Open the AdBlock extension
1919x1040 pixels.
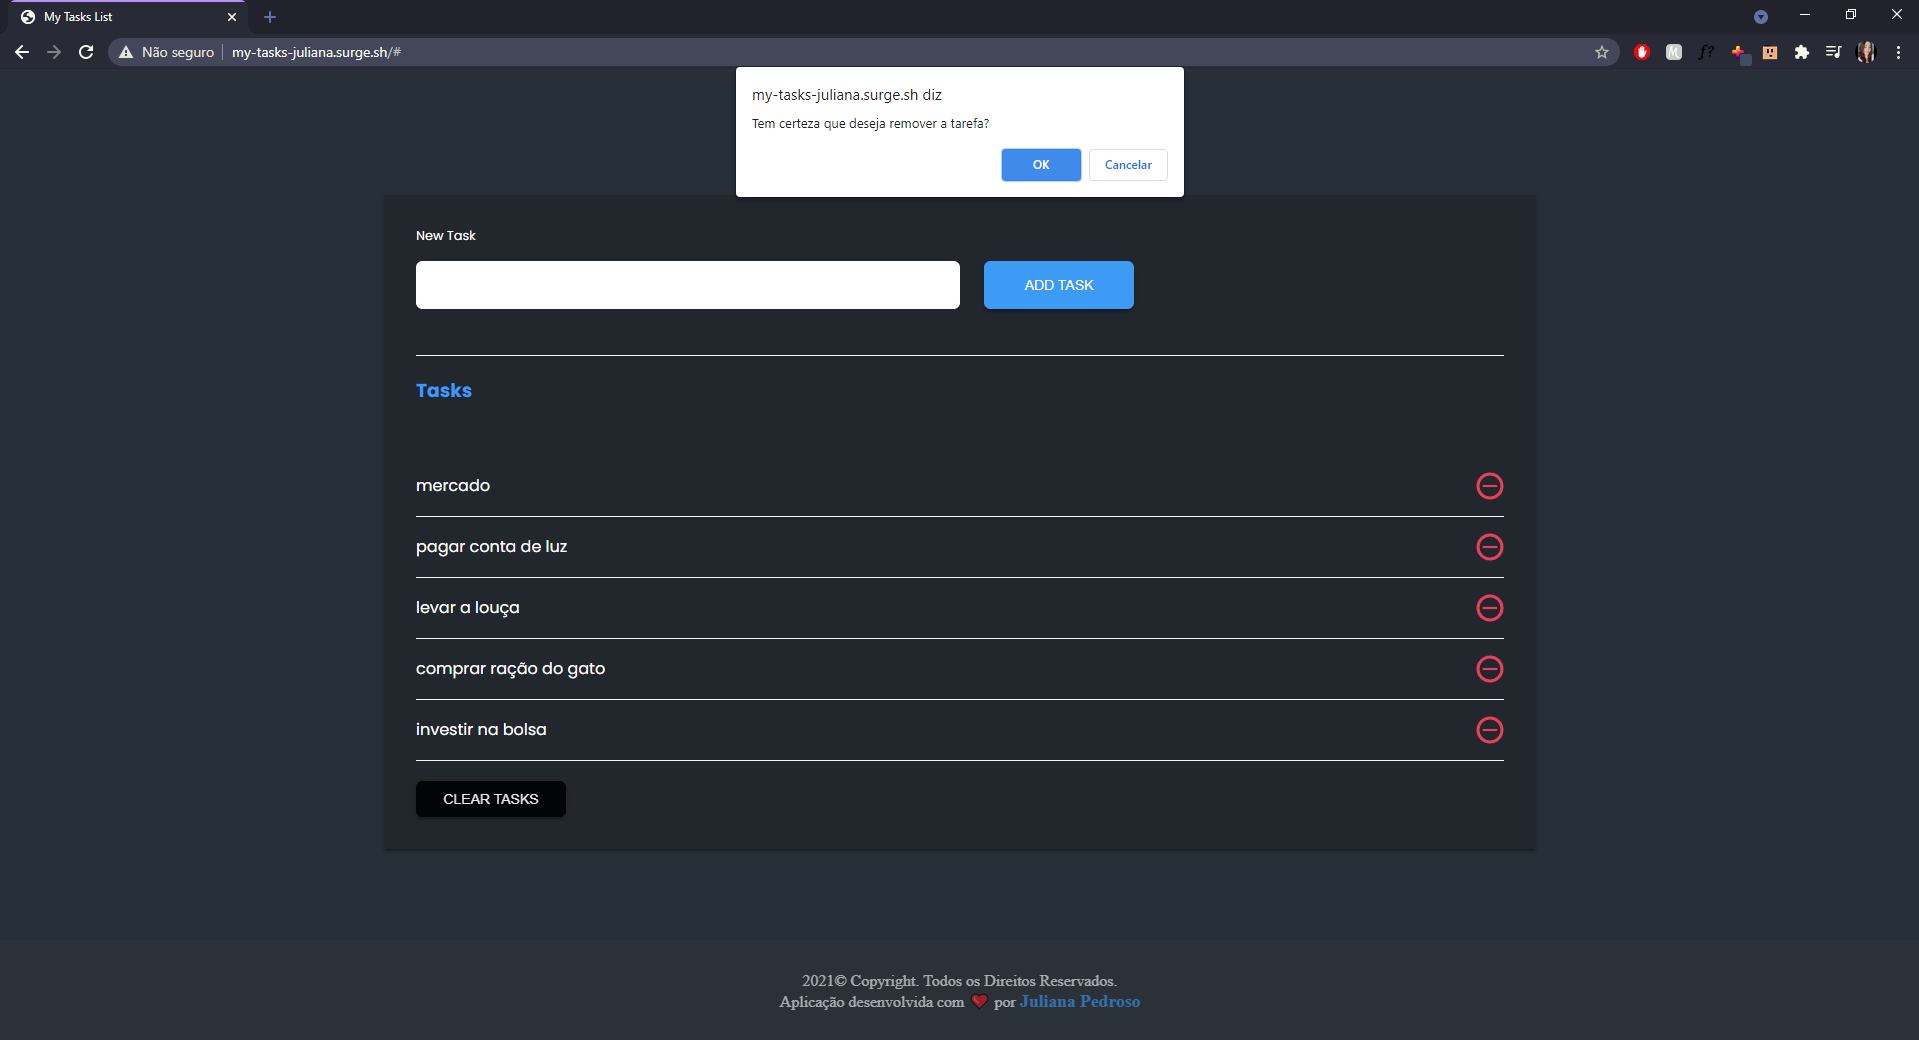tap(1641, 52)
